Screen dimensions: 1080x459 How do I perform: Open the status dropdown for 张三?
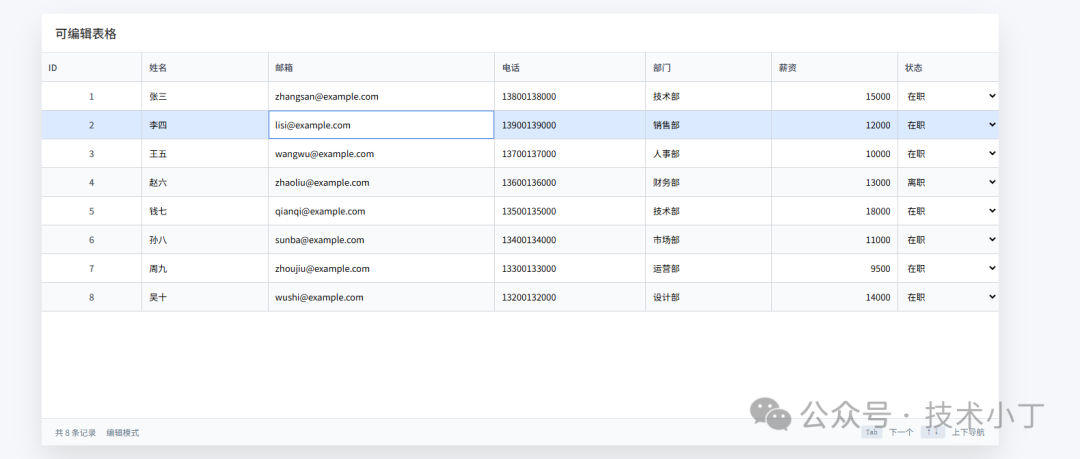(950, 96)
